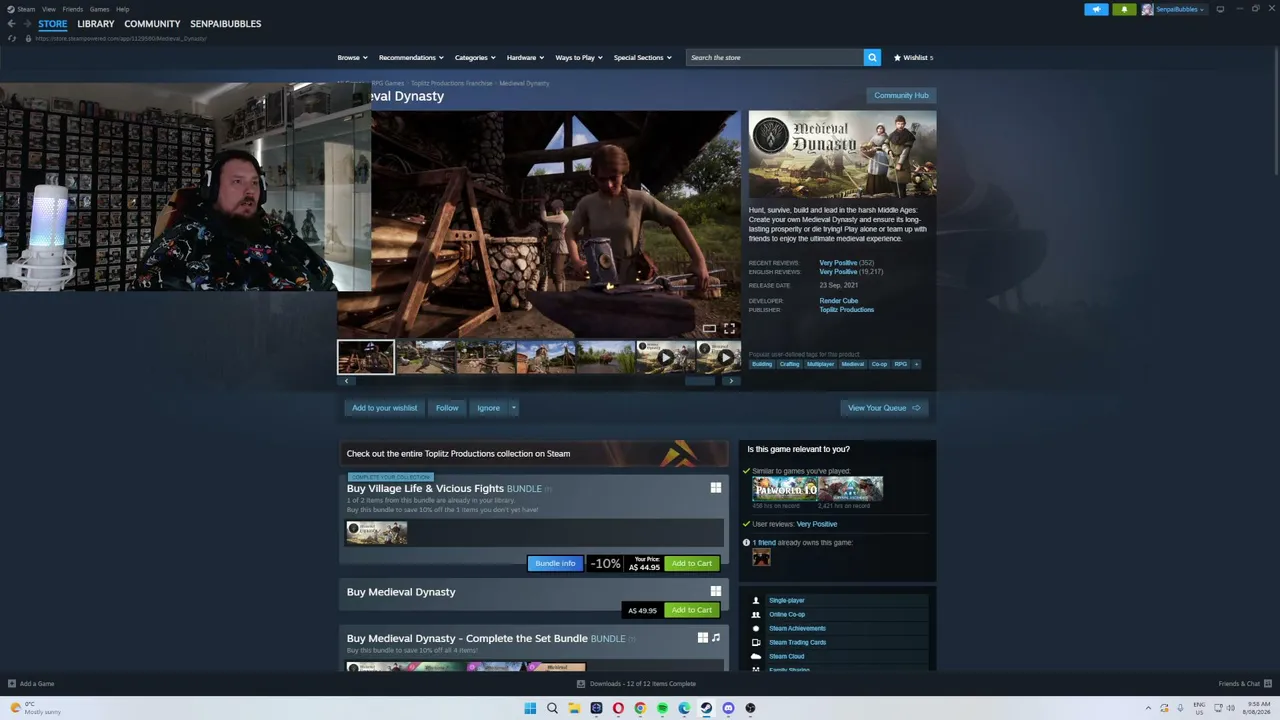Open the Toplitz Productions publisher link
This screenshot has height=720, width=1280.
click(847, 310)
